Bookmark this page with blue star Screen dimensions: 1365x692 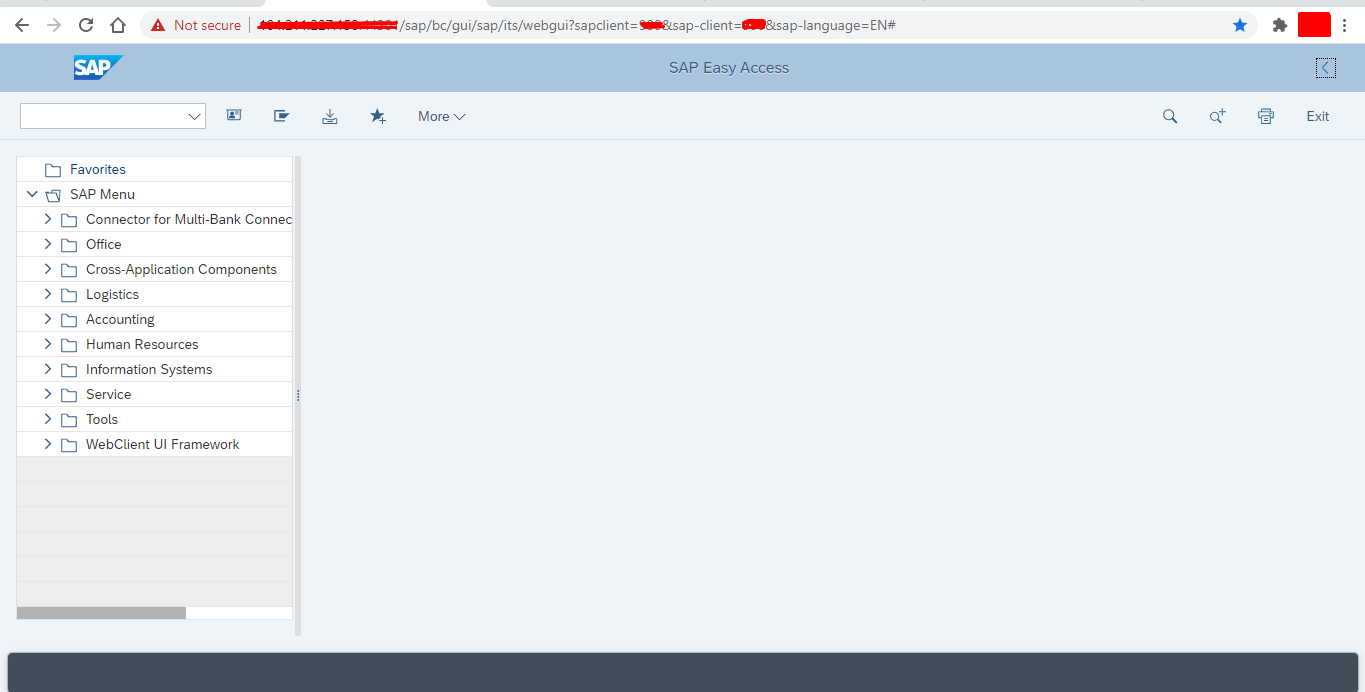1240,25
